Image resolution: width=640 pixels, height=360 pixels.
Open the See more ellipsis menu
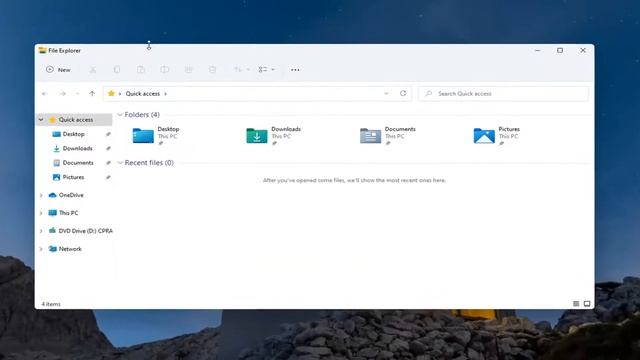pyautogui.click(x=295, y=70)
